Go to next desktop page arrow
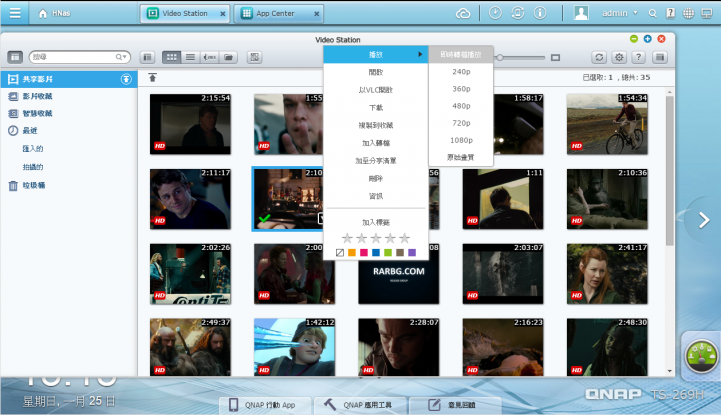 pyautogui.click(x=704, y=220)
